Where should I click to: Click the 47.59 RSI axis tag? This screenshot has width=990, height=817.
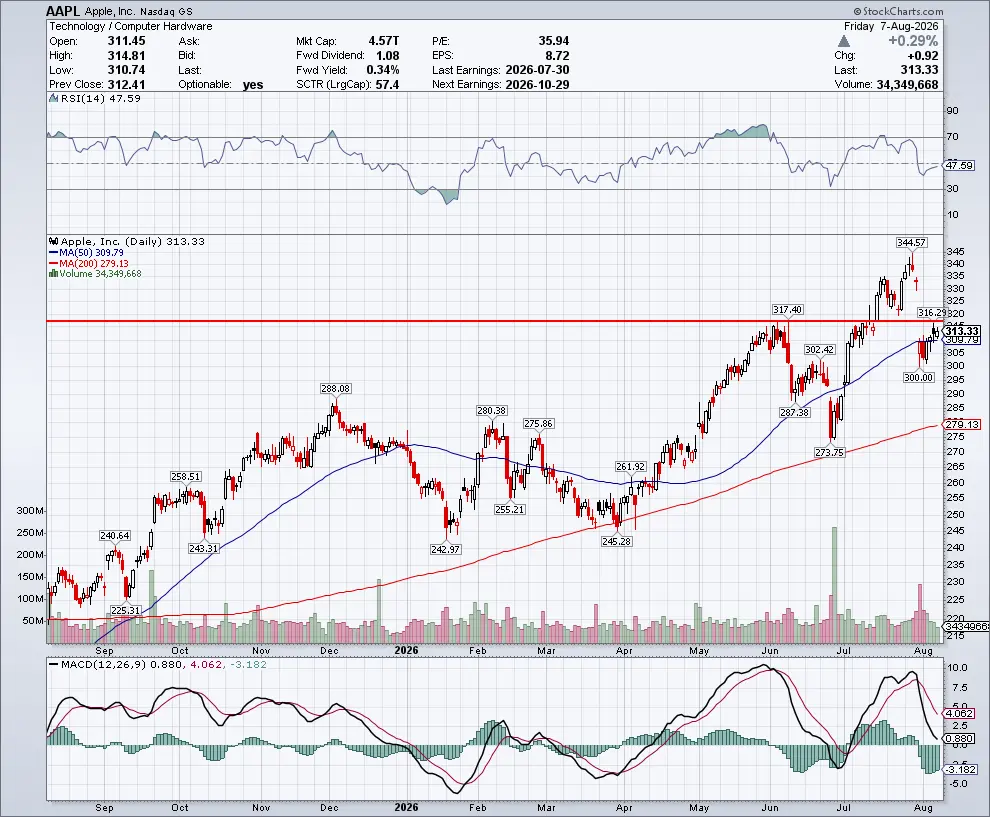point(959,165)
